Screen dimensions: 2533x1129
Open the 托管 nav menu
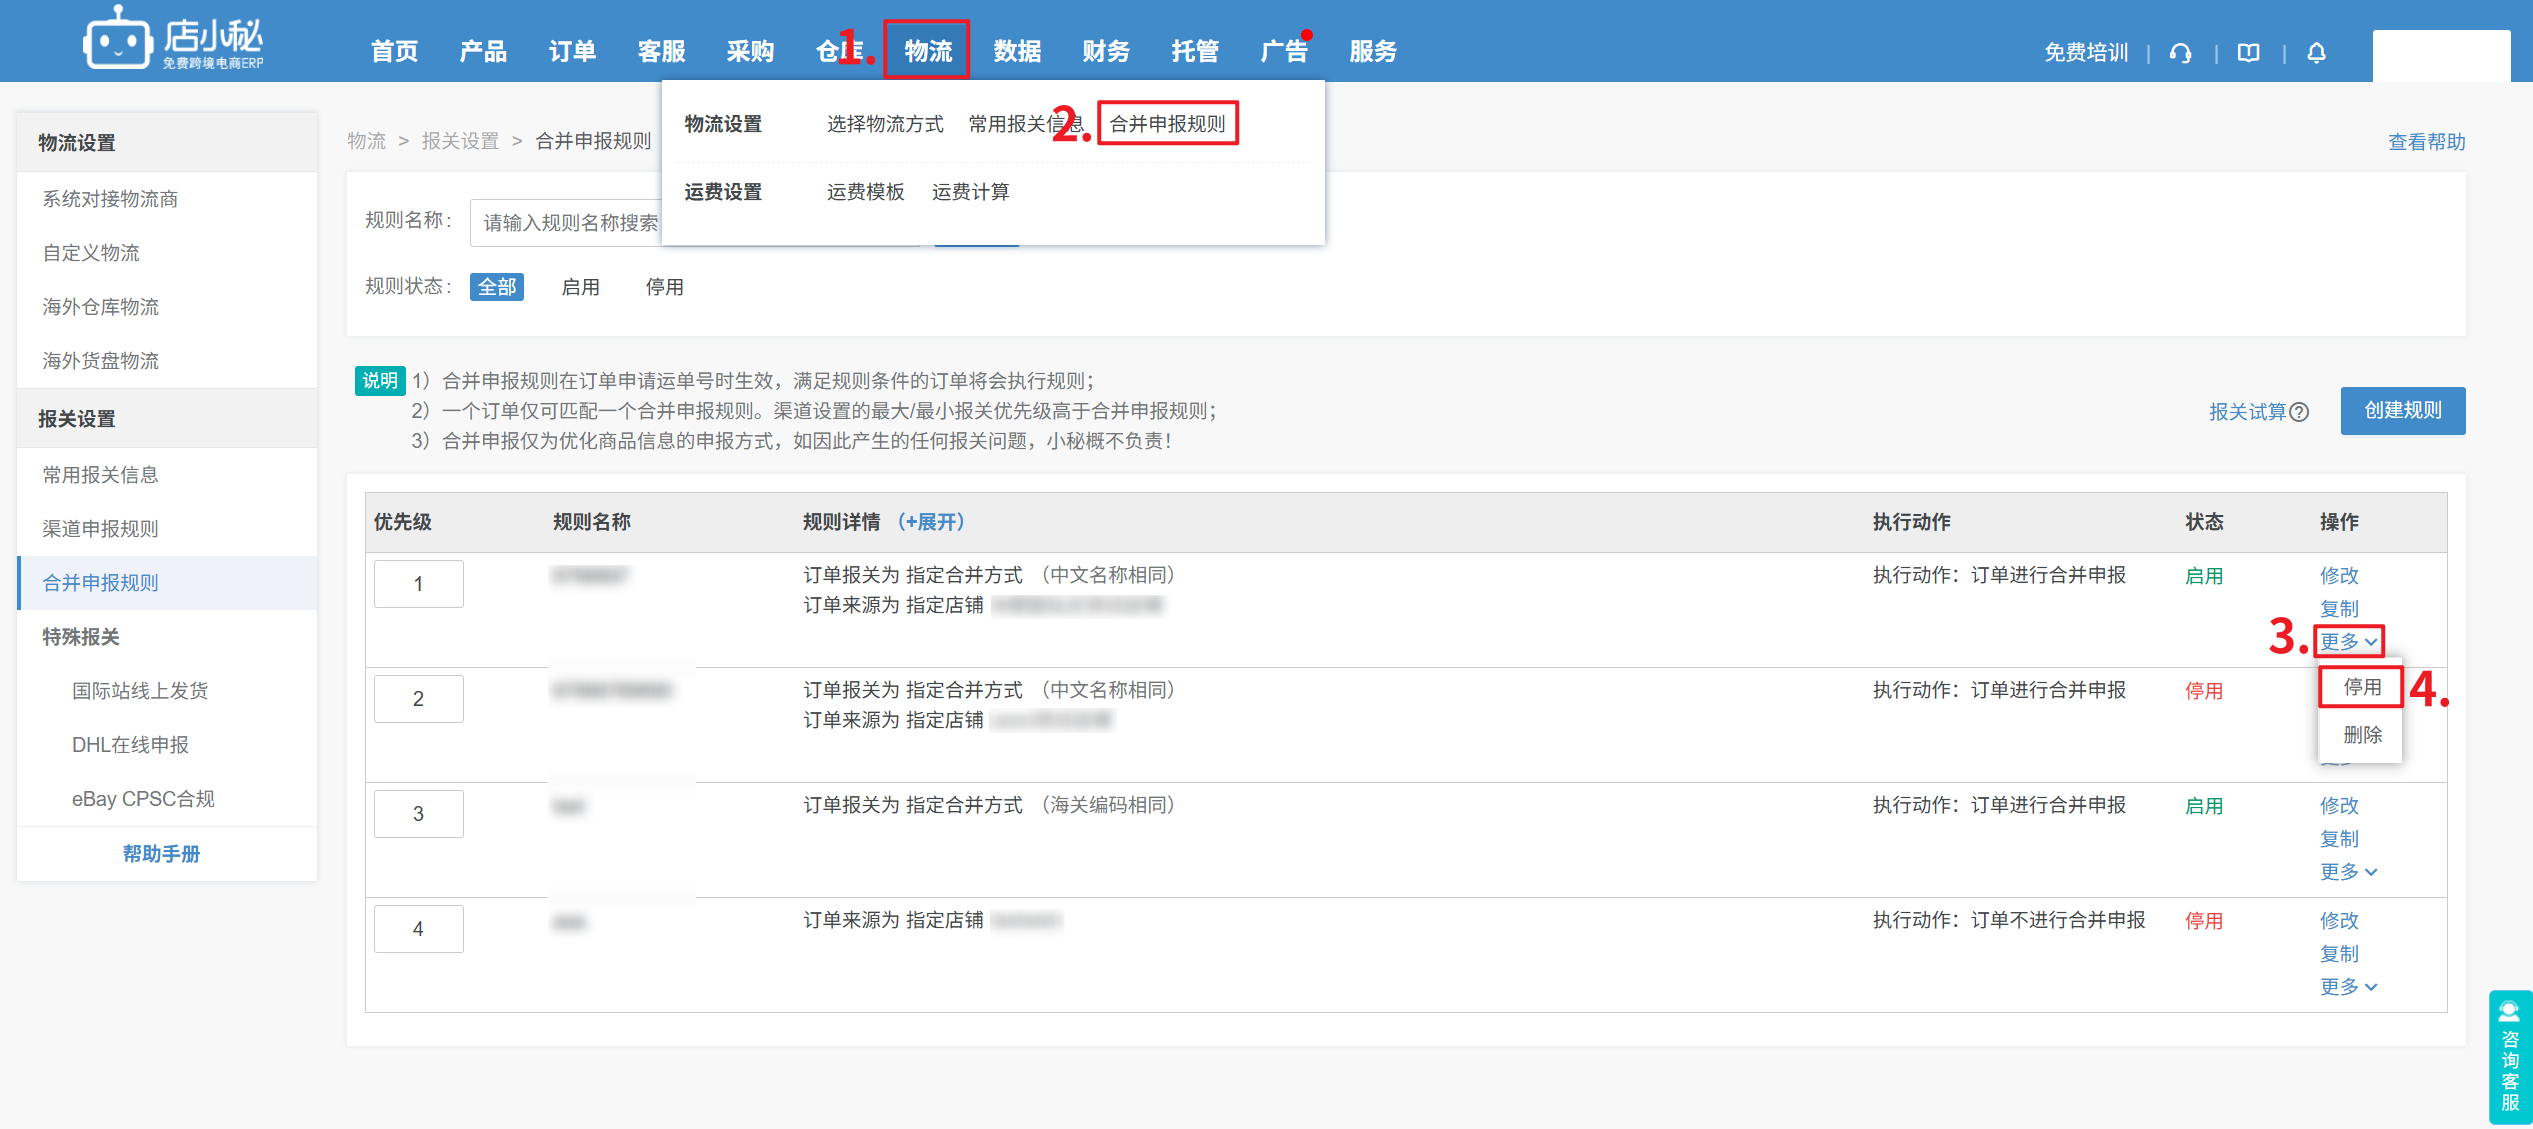[1196, 51]
